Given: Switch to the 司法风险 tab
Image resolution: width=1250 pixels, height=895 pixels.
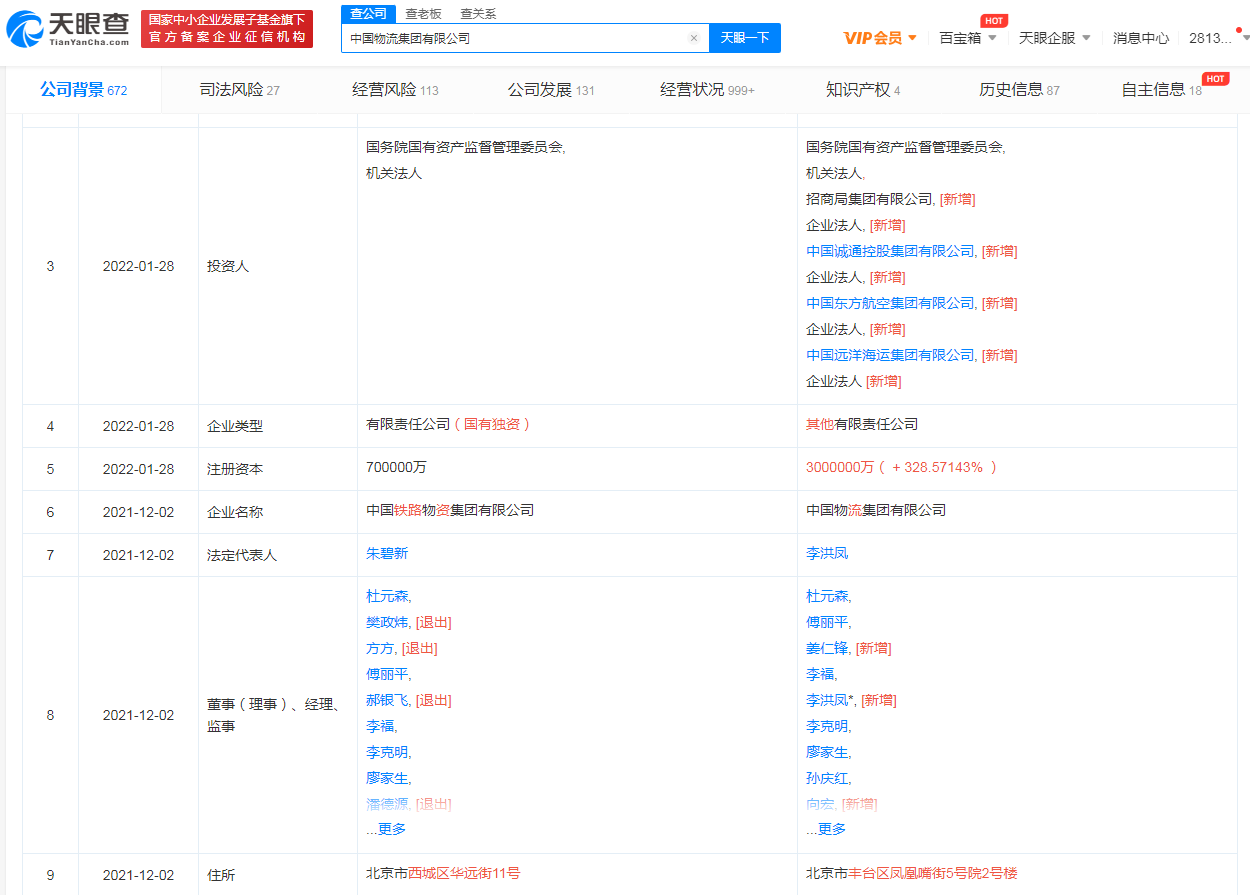Looking at the screenshot, I should coord(240,90).
